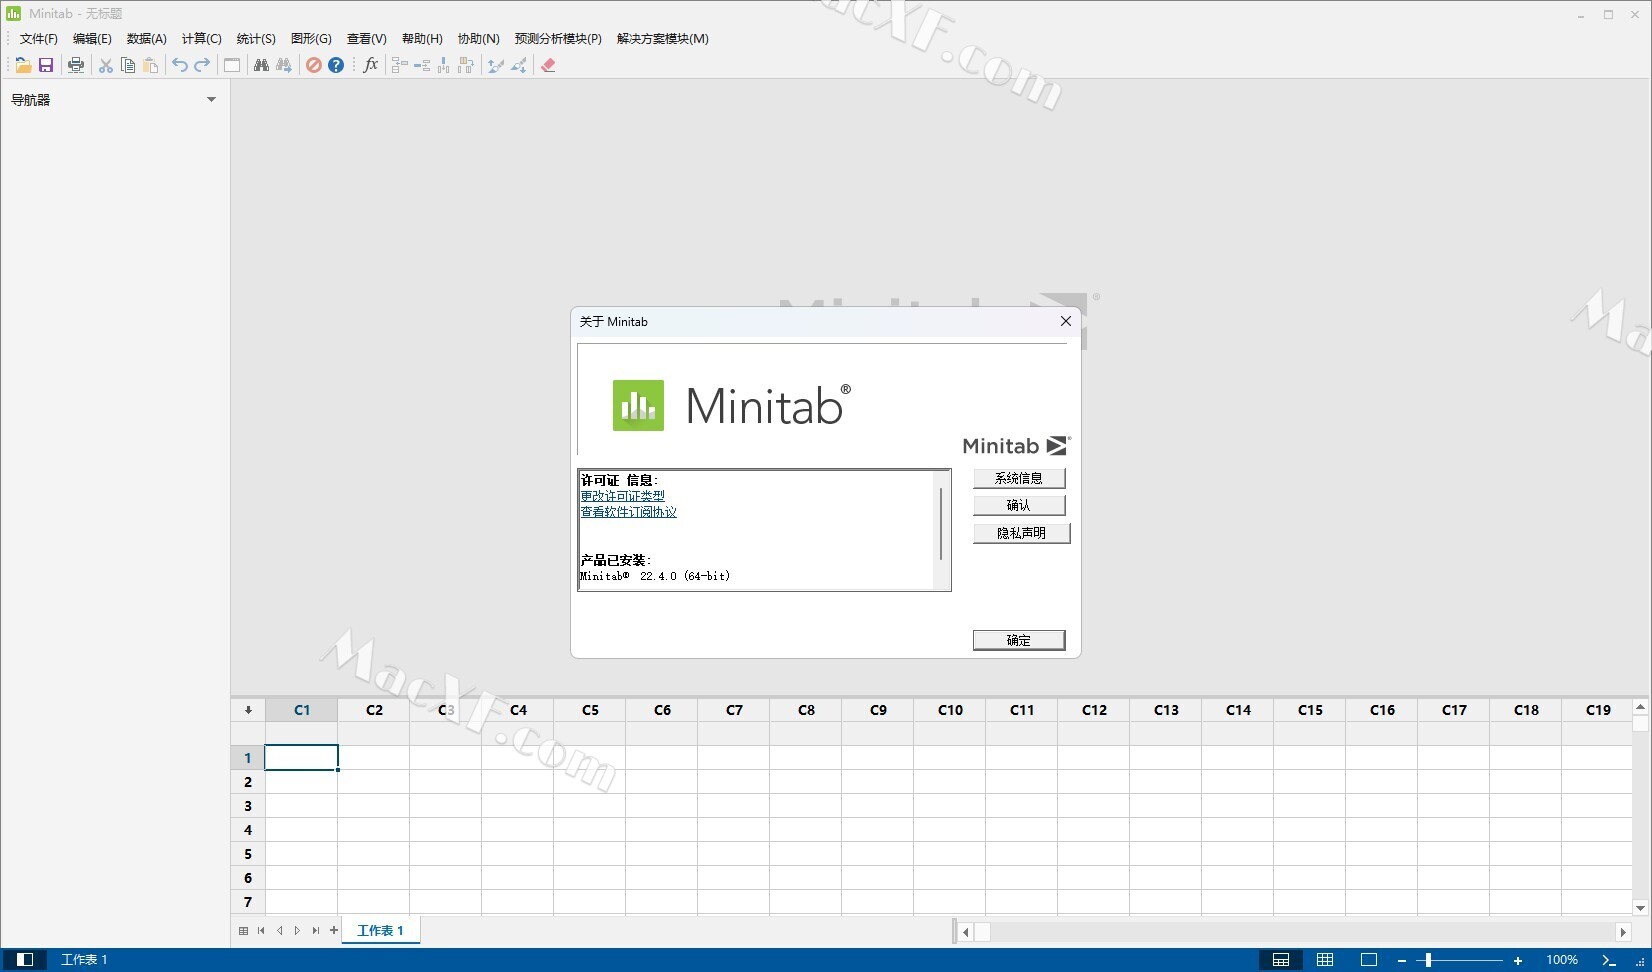Click the Copy toolbar icon
Viewport: 1652px width, 972px height.
[128, 65]
